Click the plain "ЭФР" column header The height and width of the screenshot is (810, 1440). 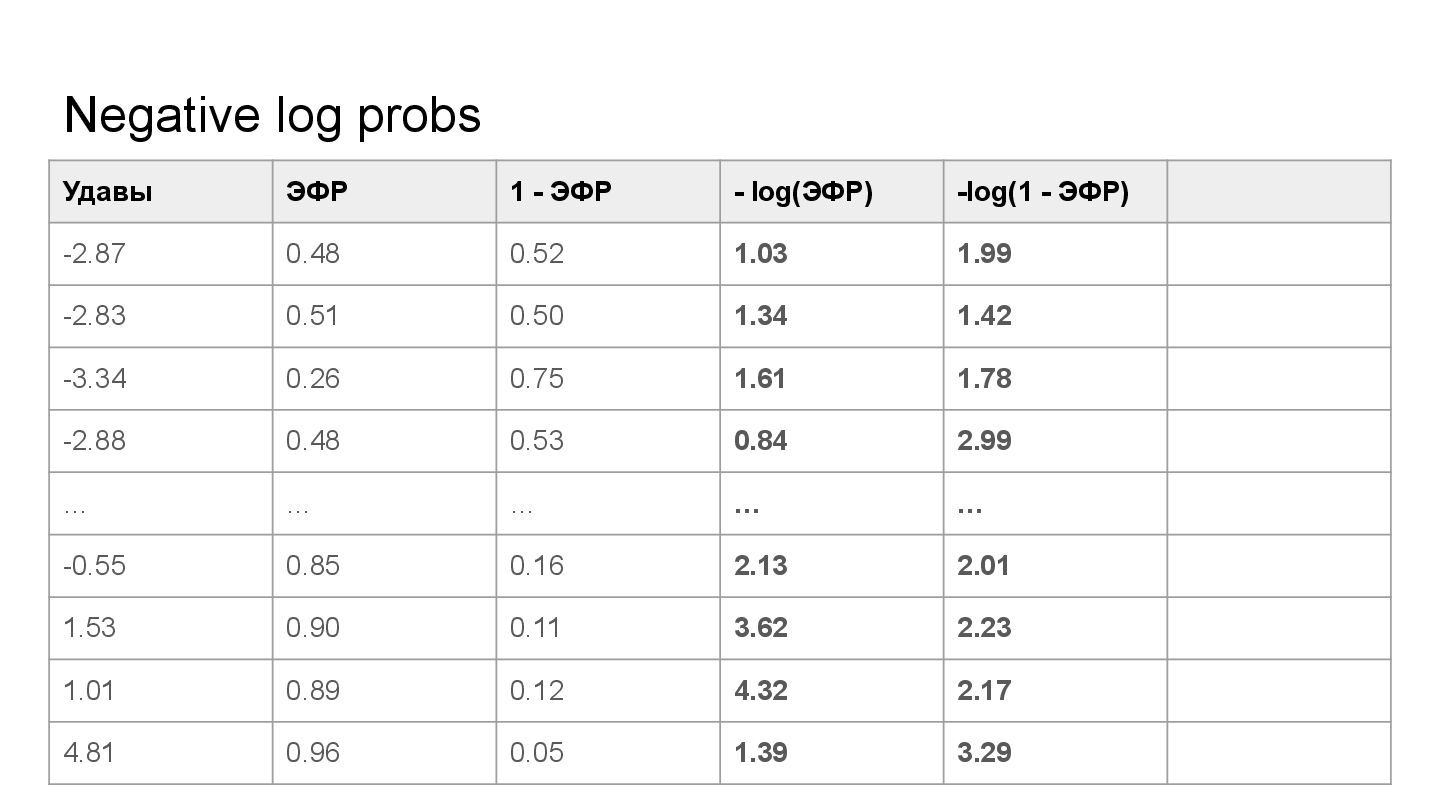317,192
